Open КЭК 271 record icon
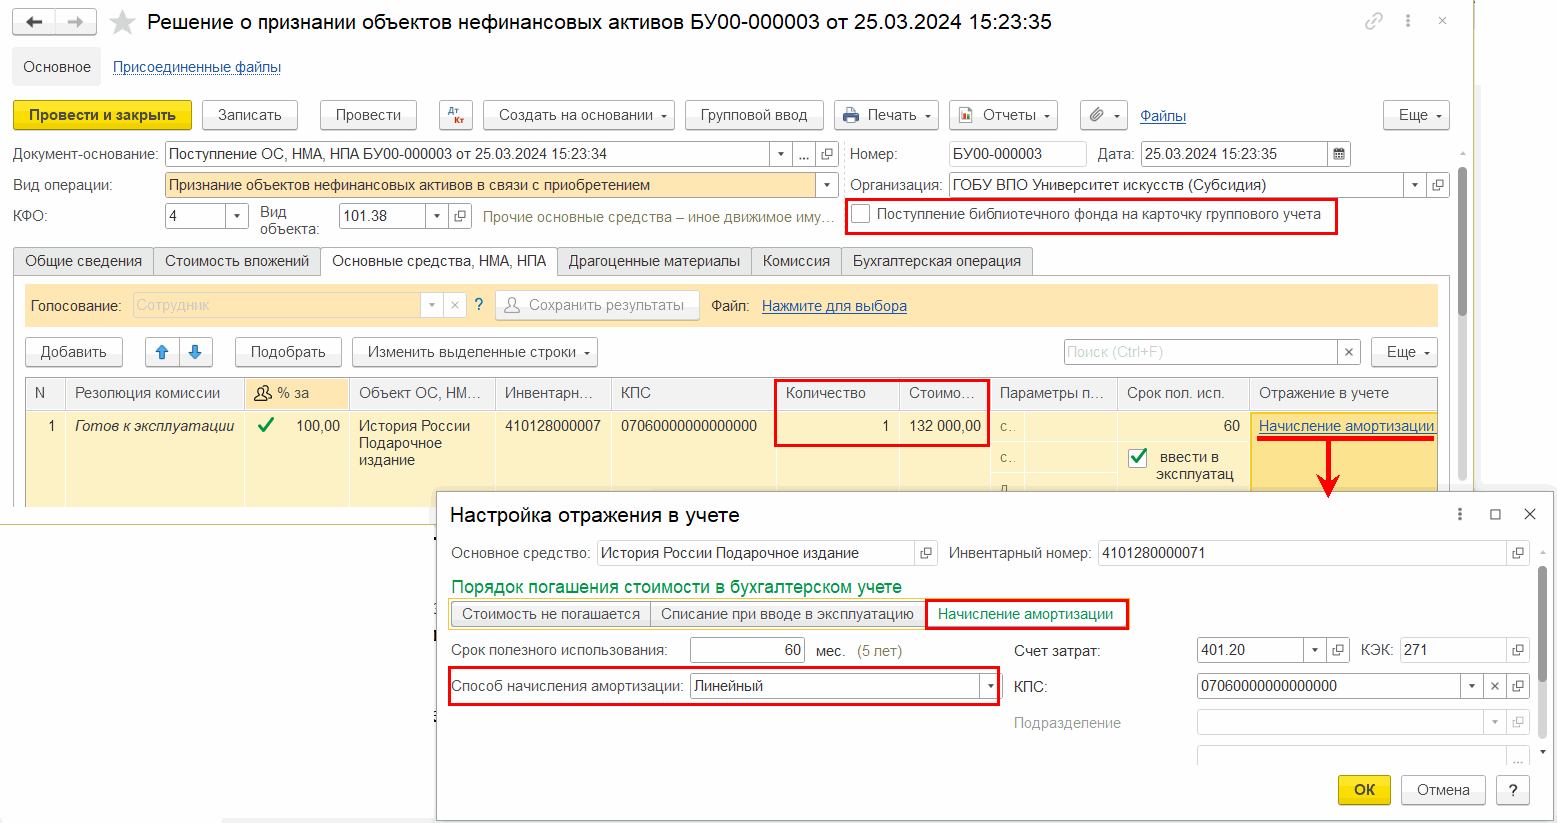This screenshot has height=823, width=1557. tap(1518, 650)
